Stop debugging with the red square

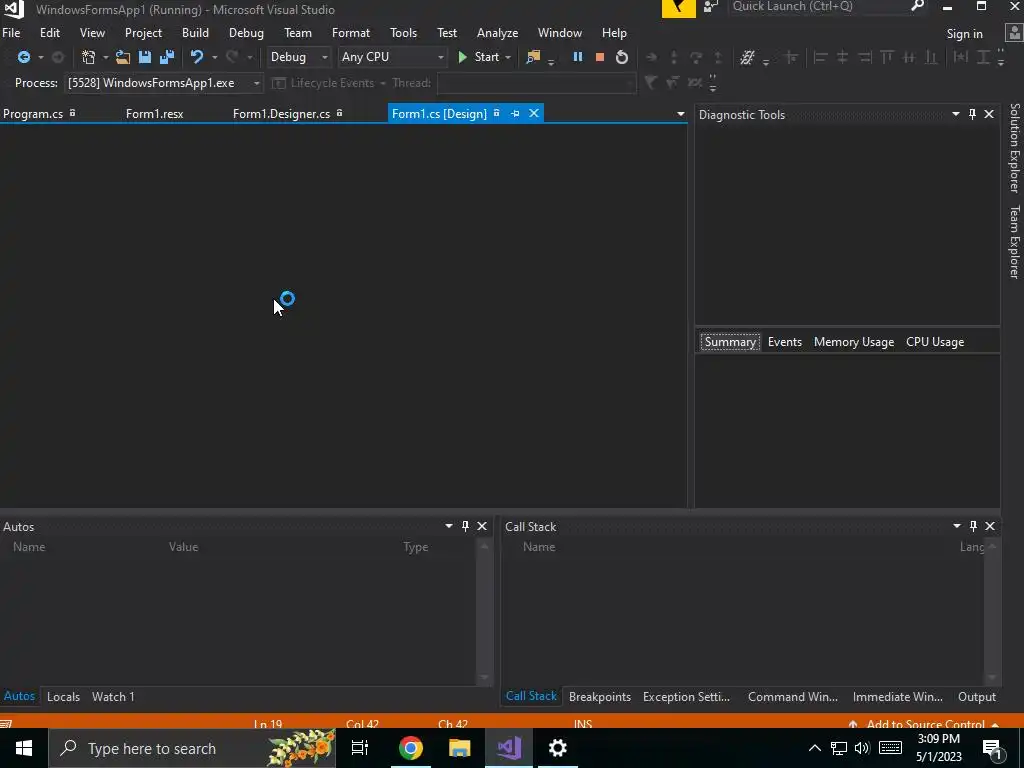click(x=600, y=57)
